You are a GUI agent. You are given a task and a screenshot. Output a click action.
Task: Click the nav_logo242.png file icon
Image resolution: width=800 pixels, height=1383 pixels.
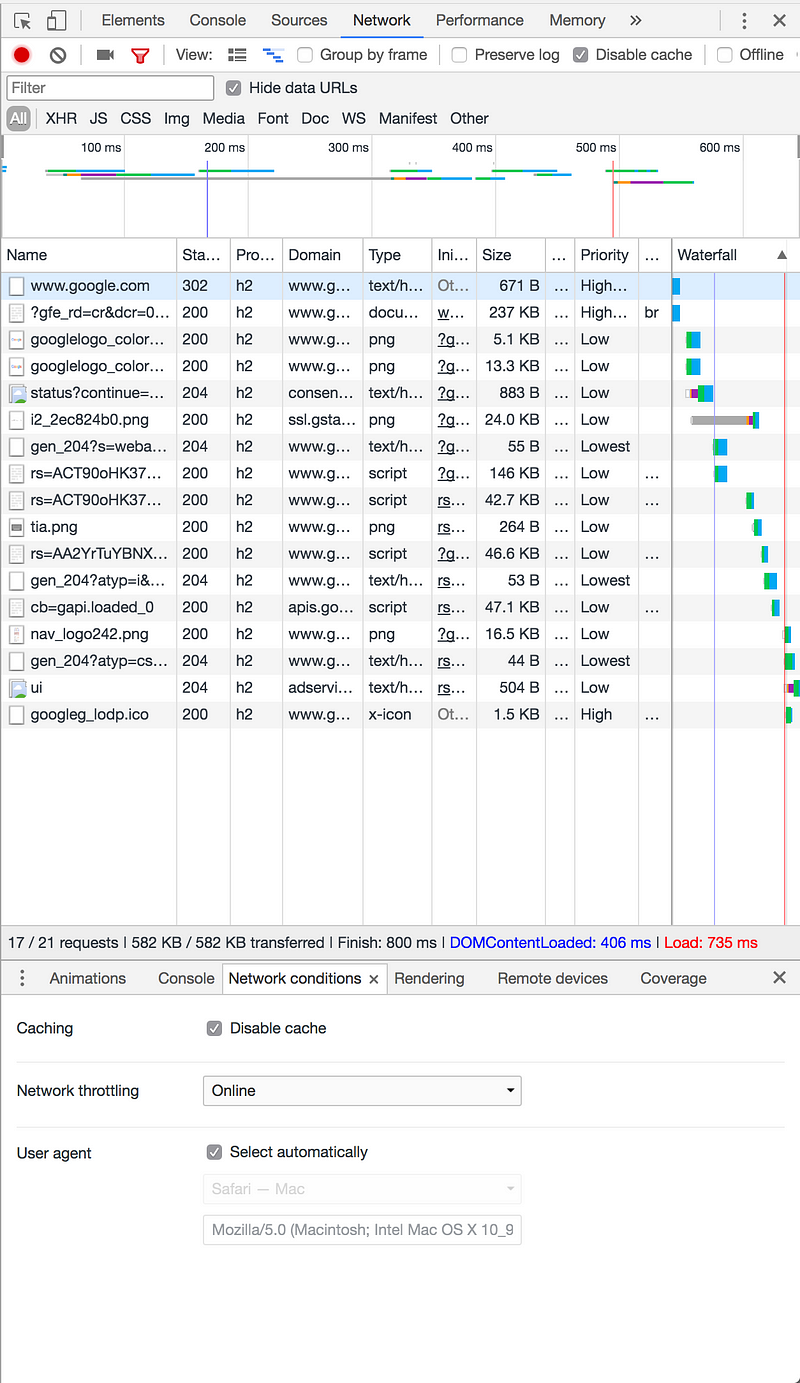pyautogui.click(x=16, y=634)
